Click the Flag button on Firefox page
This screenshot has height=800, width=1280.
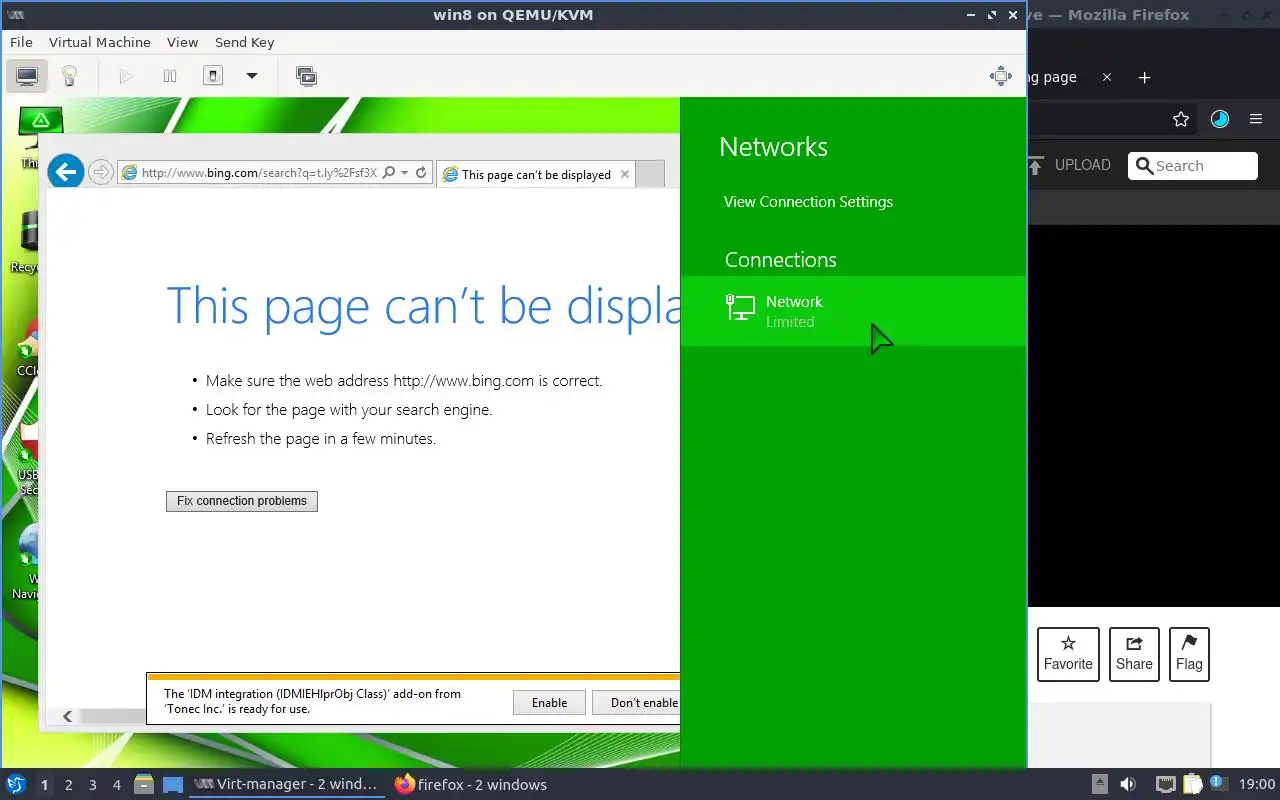tap(1189, 654)
